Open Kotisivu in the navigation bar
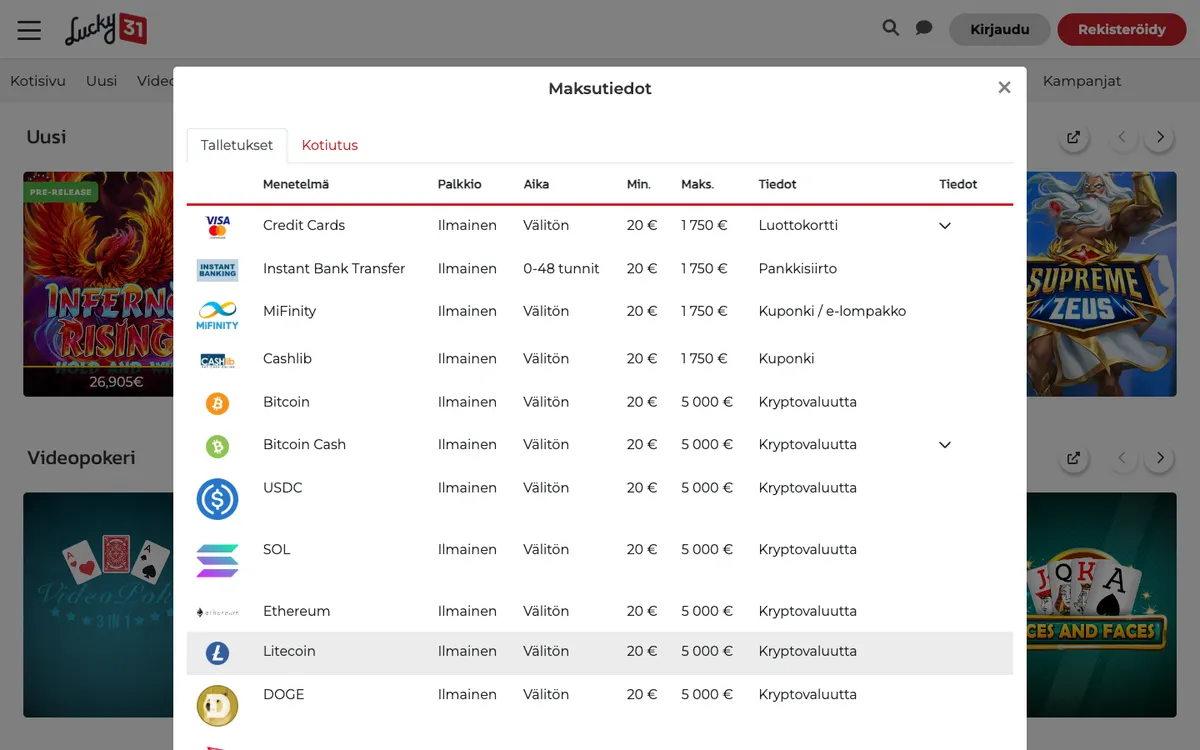1200x750 pixels. point(38,81)
